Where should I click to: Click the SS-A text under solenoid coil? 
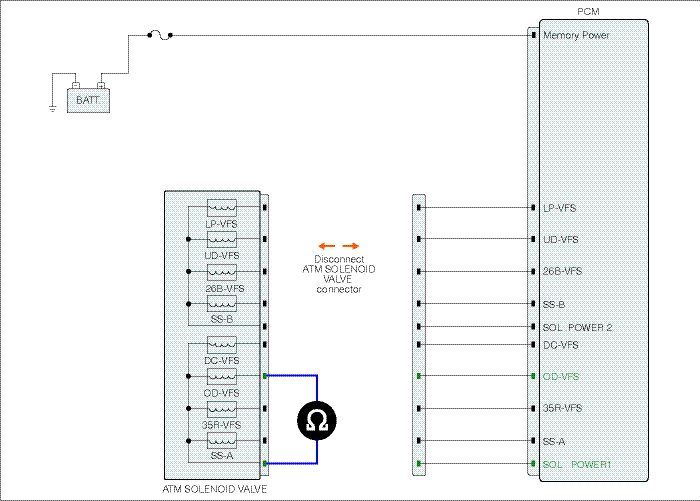(x=222, y=456)
